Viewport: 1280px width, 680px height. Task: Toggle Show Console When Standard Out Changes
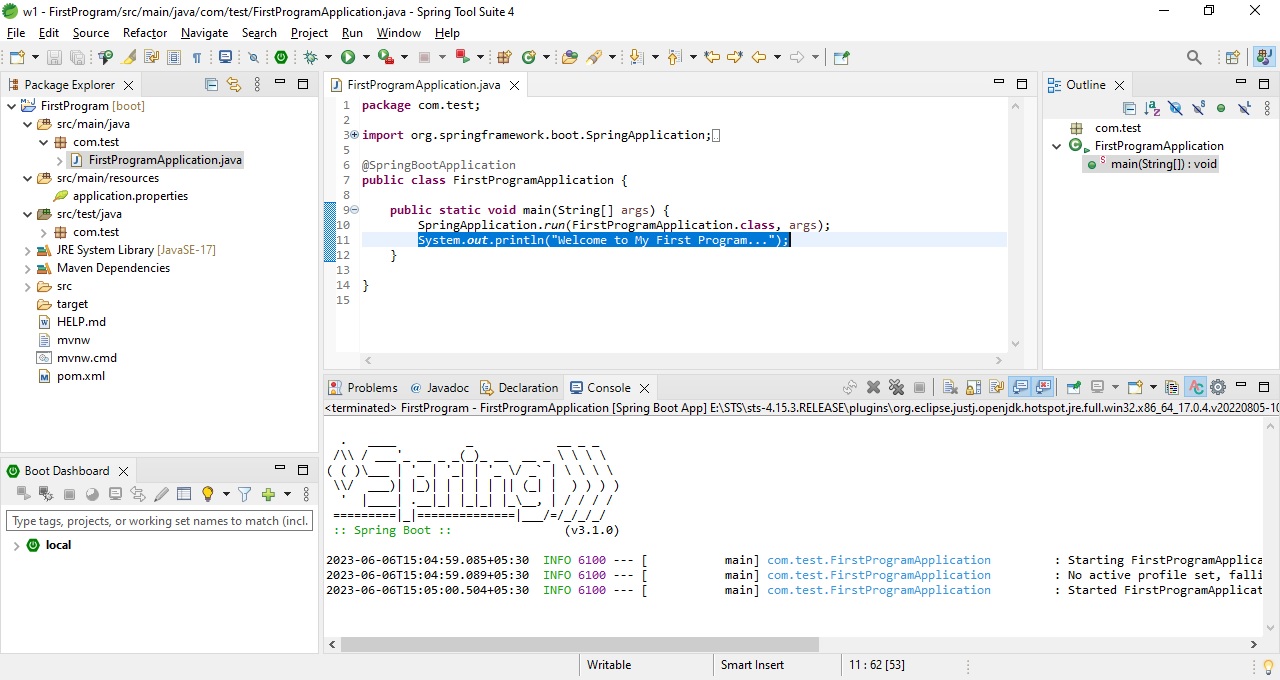coord(1020,387)
